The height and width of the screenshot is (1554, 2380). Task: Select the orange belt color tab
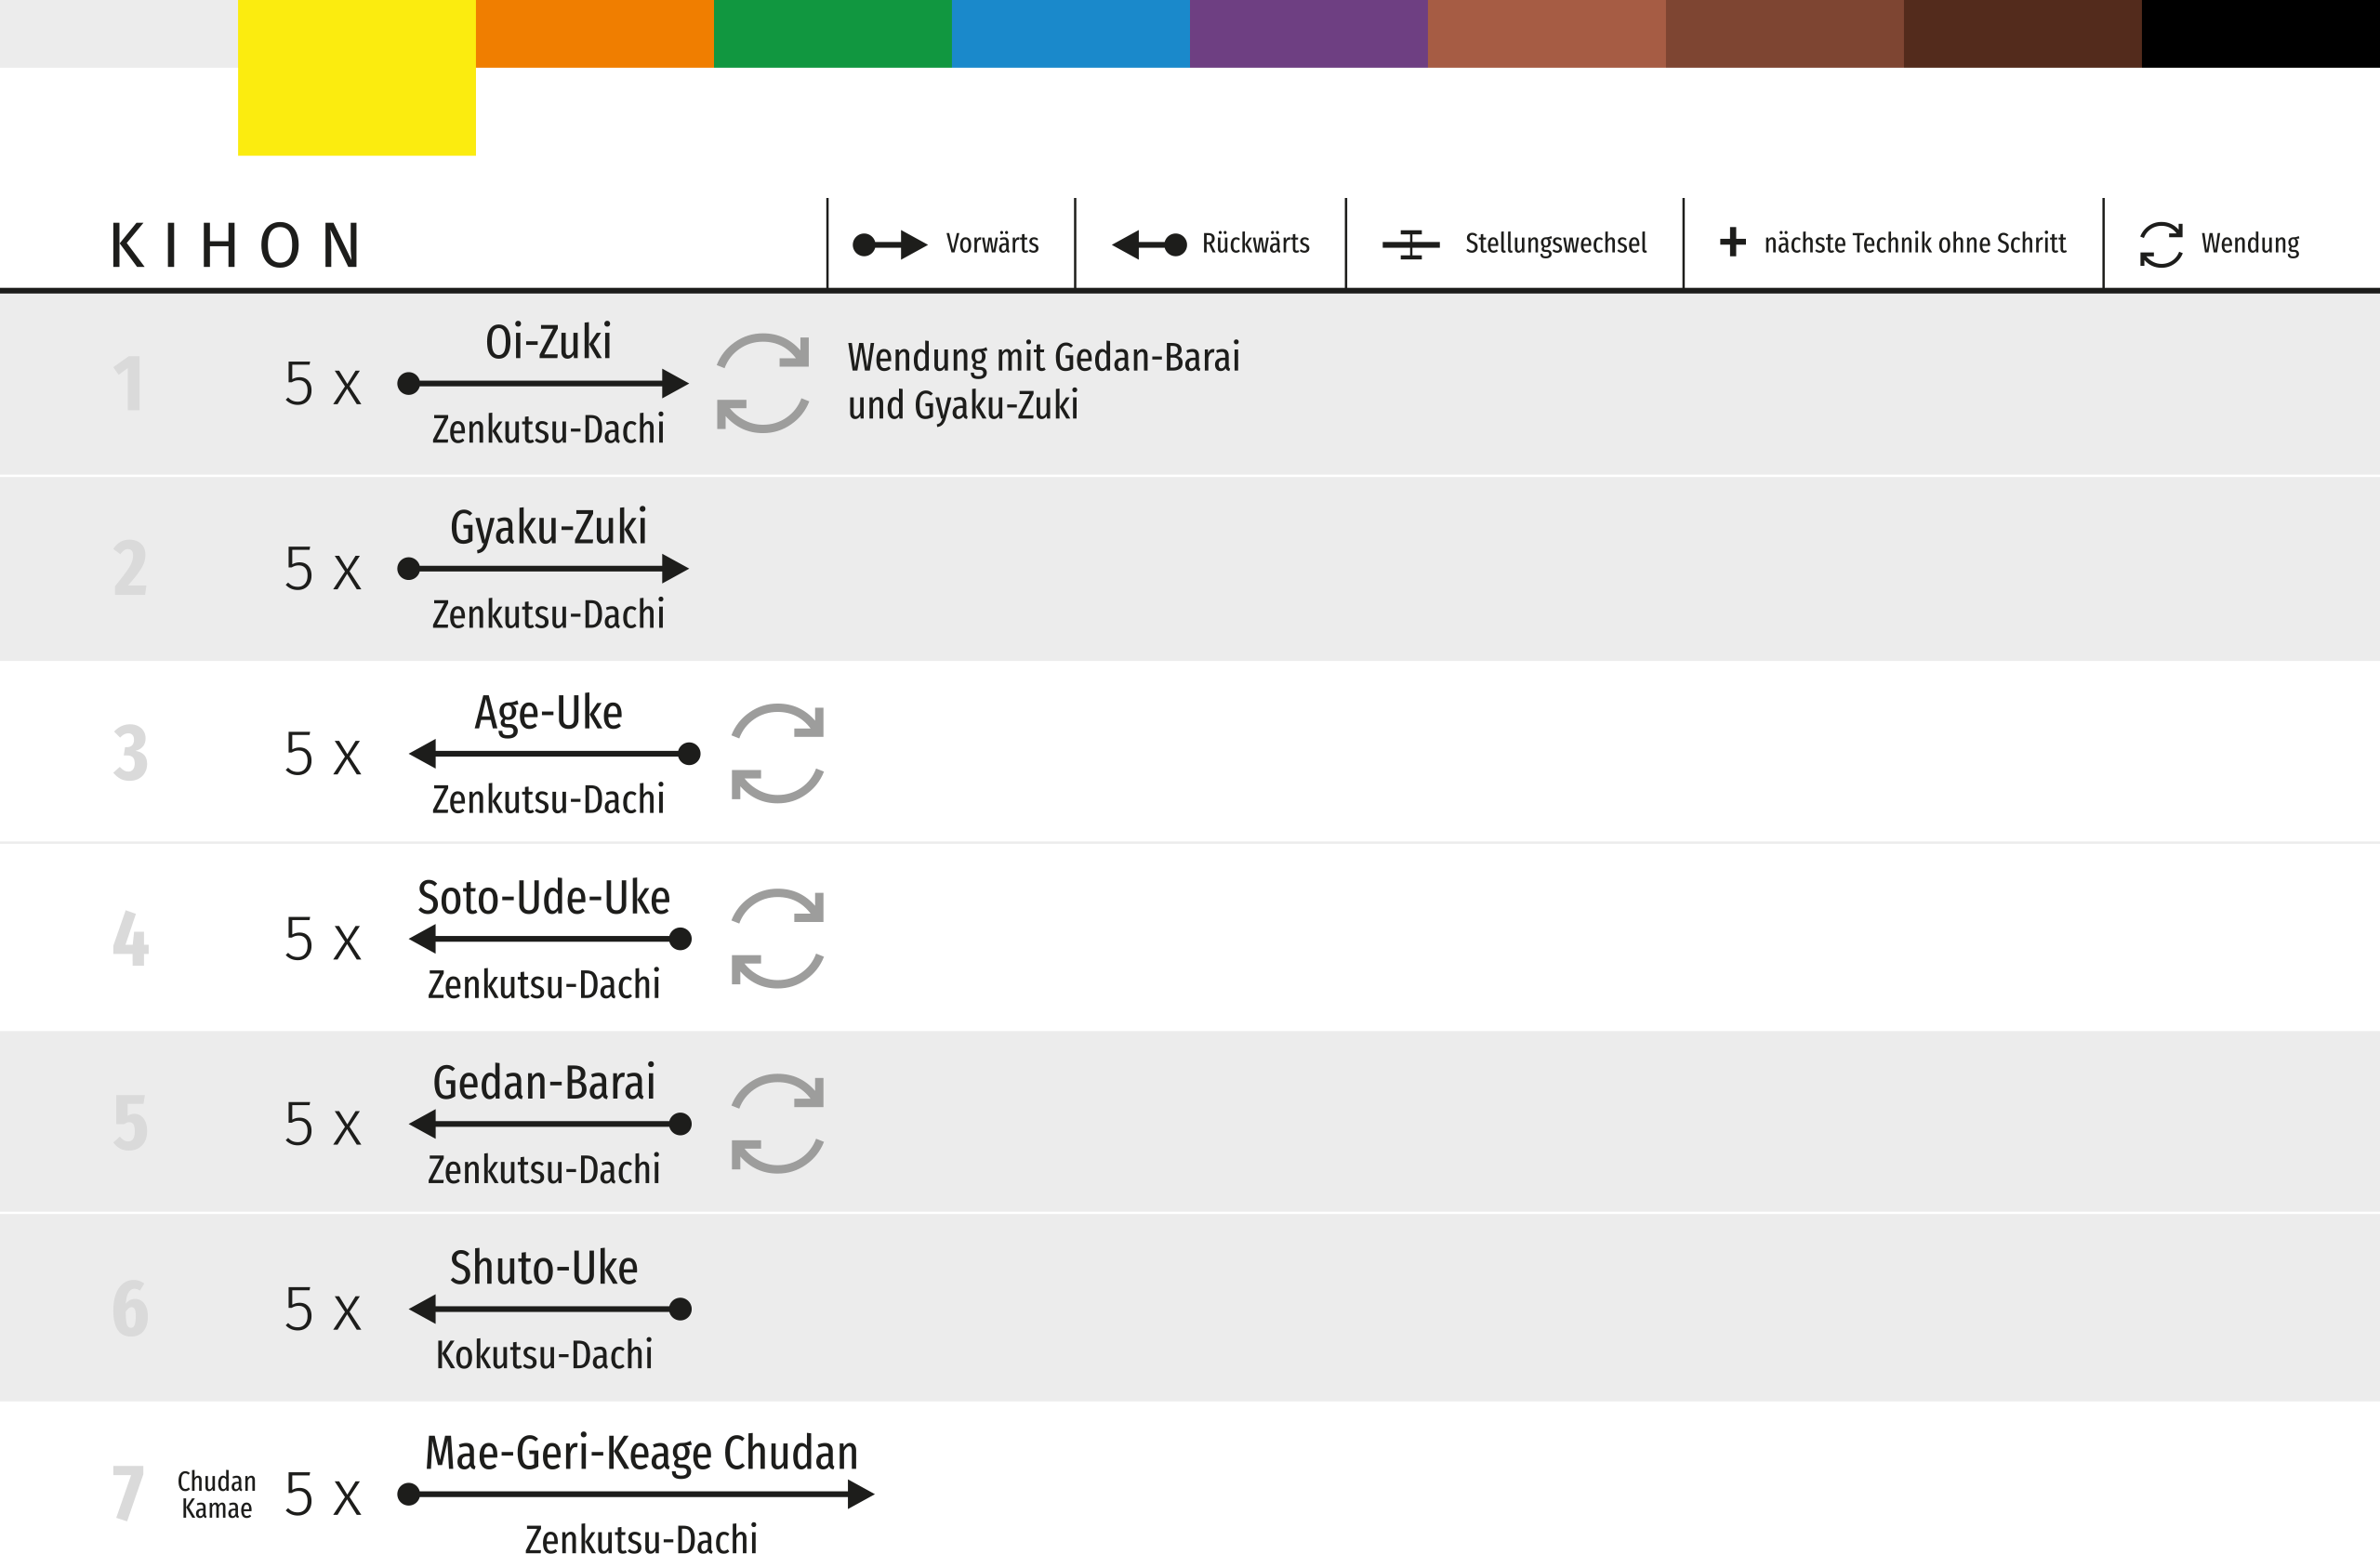coord(594,33)
